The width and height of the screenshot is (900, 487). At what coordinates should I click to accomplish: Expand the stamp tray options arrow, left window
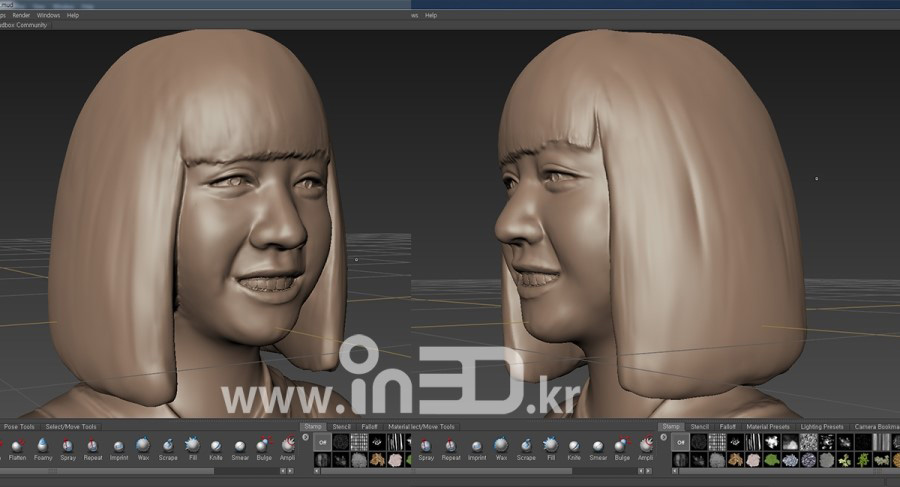[x=305, y=437]
